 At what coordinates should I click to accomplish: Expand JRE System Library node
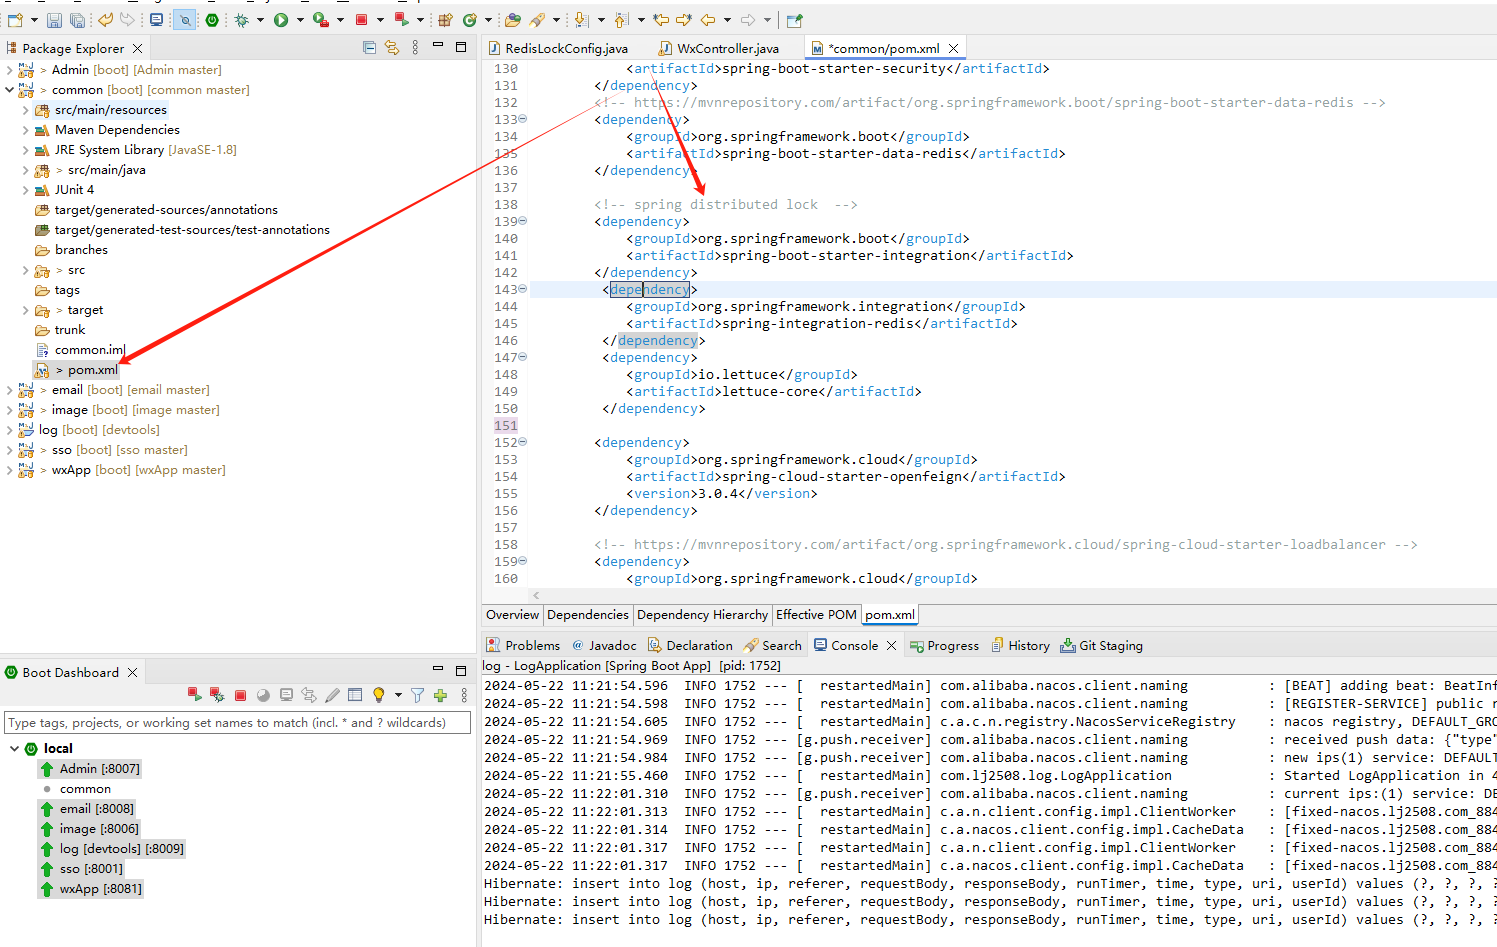pyautogui.click(x=26, y=150)
